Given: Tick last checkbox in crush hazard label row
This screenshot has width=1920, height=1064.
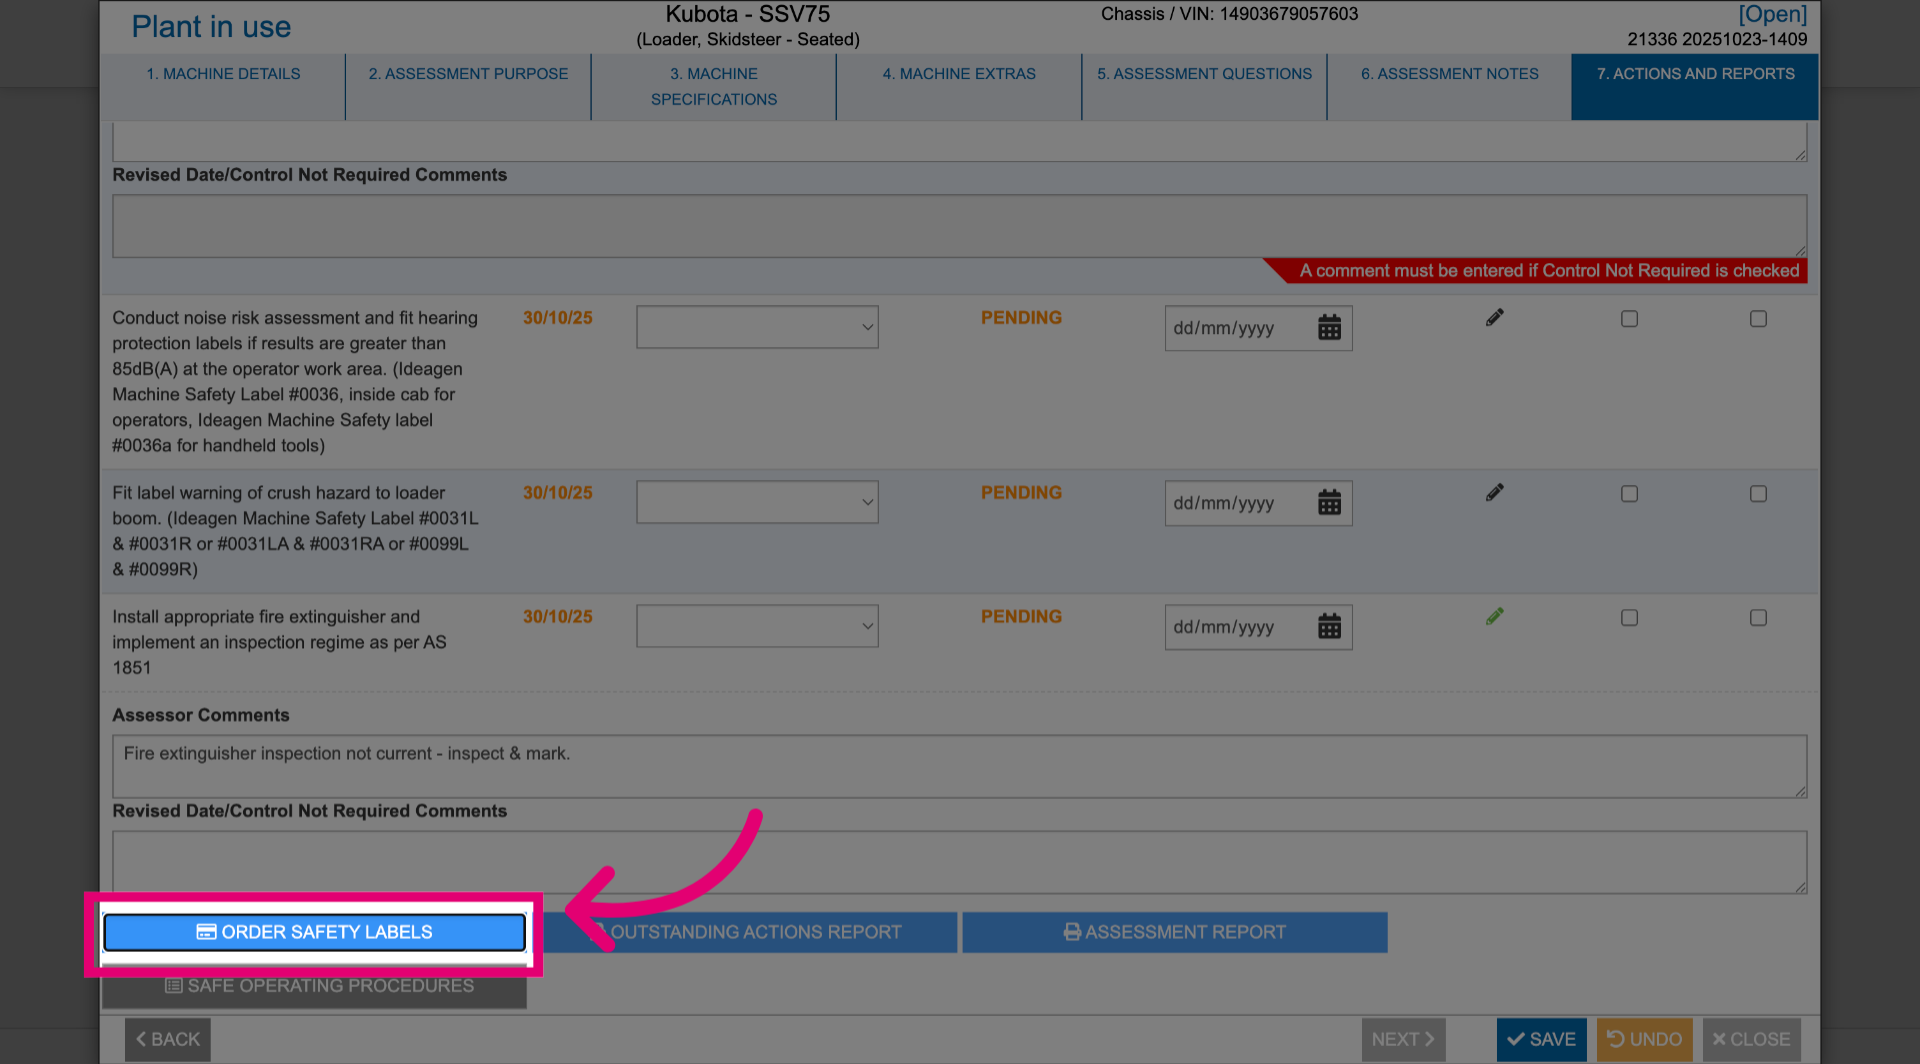Looking at the screenshot, I should click(x=1758, y=494).
